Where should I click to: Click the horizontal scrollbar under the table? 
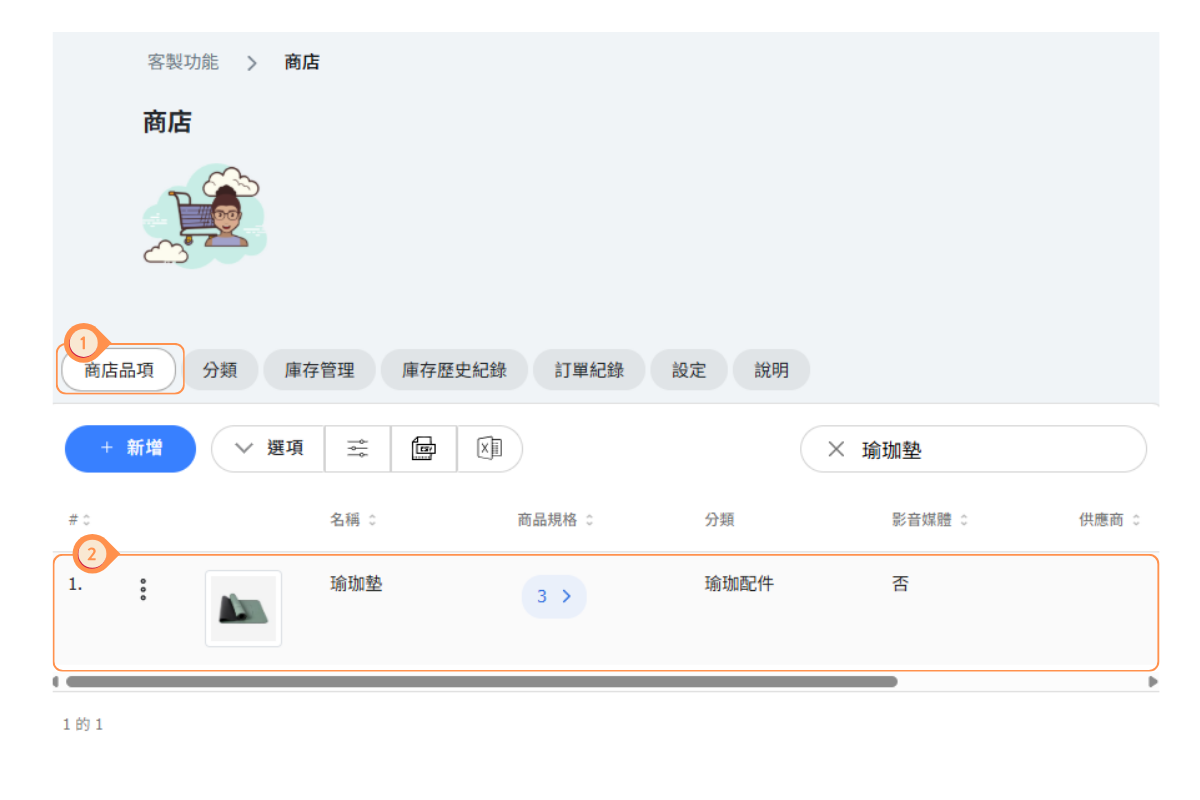[480, 682]
